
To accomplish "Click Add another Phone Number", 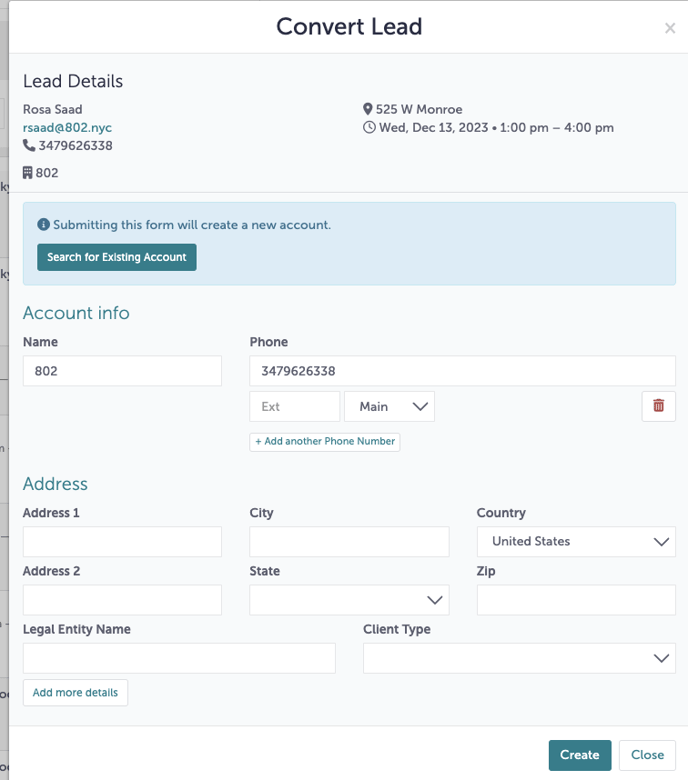I will tap(325, 441).
